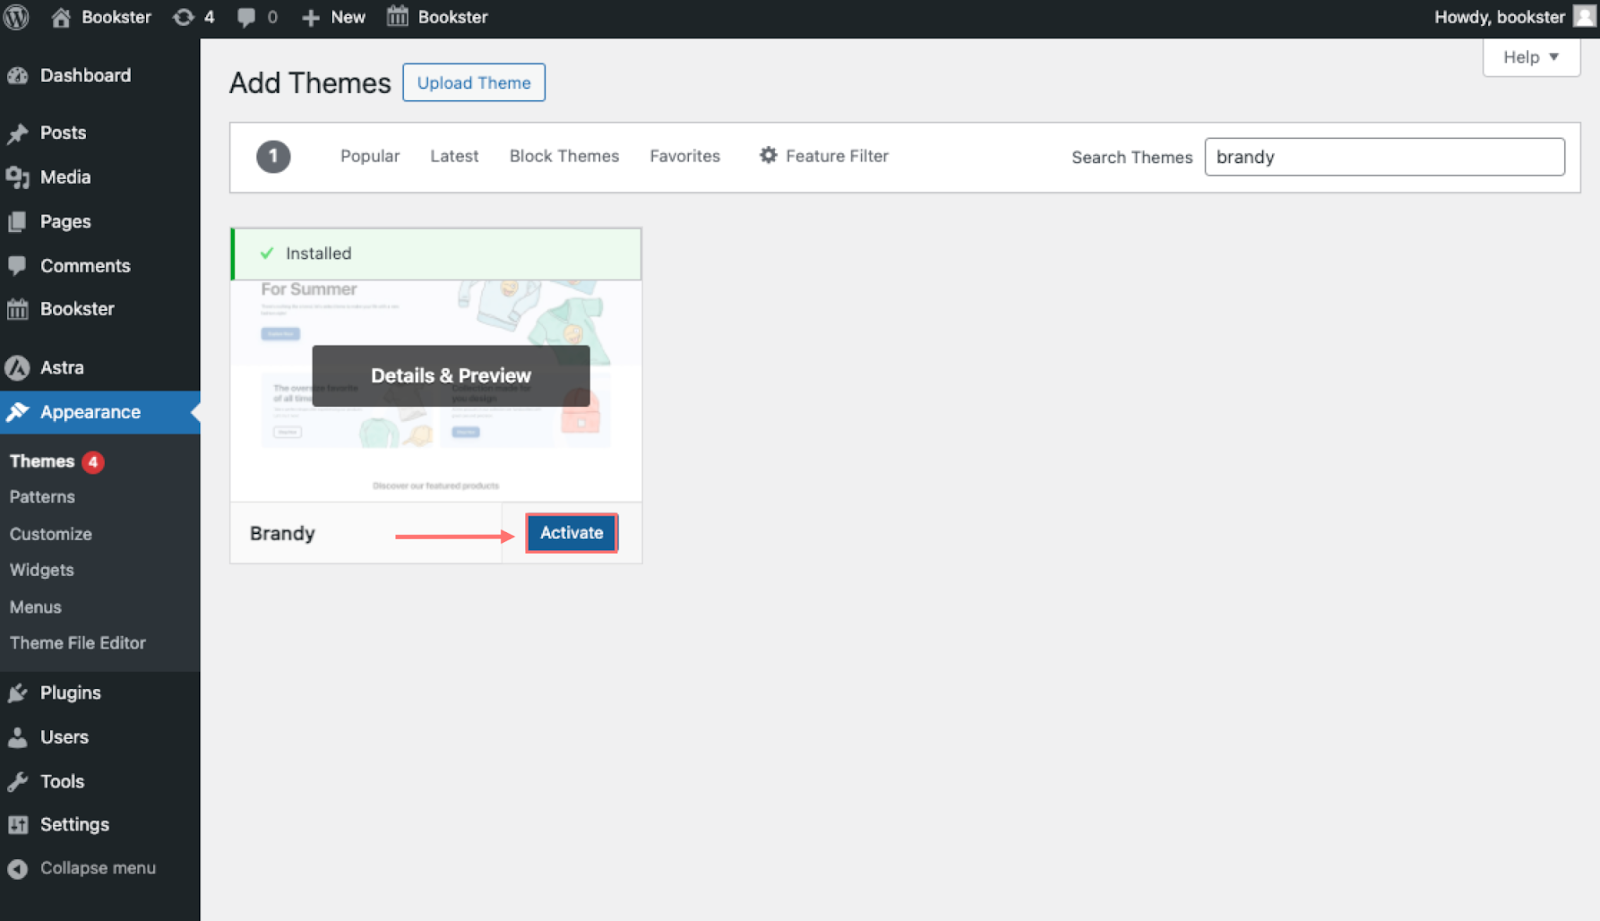Click the Search Themes input field
This screenshot has height=921, width=1600.
pyautogui.click(x=1384, y=157)
